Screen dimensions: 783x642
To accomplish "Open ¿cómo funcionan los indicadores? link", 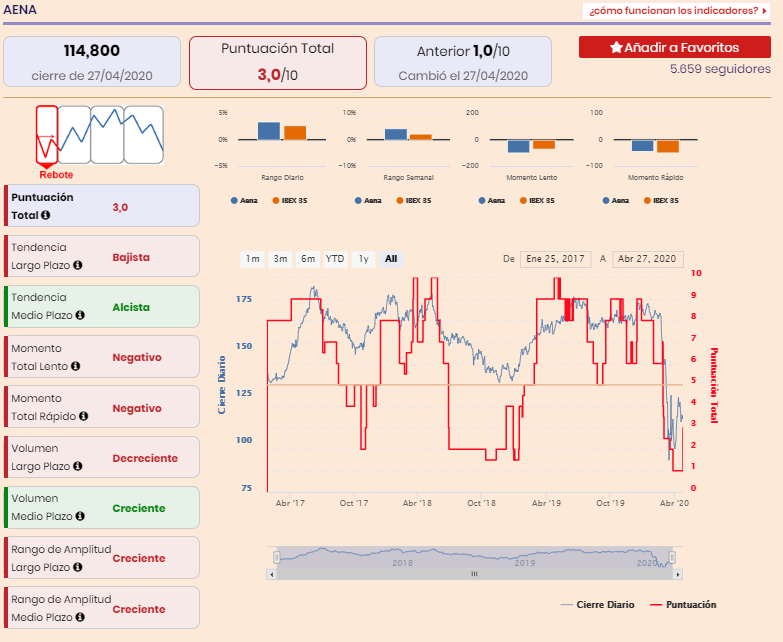I will pos(674,10).
